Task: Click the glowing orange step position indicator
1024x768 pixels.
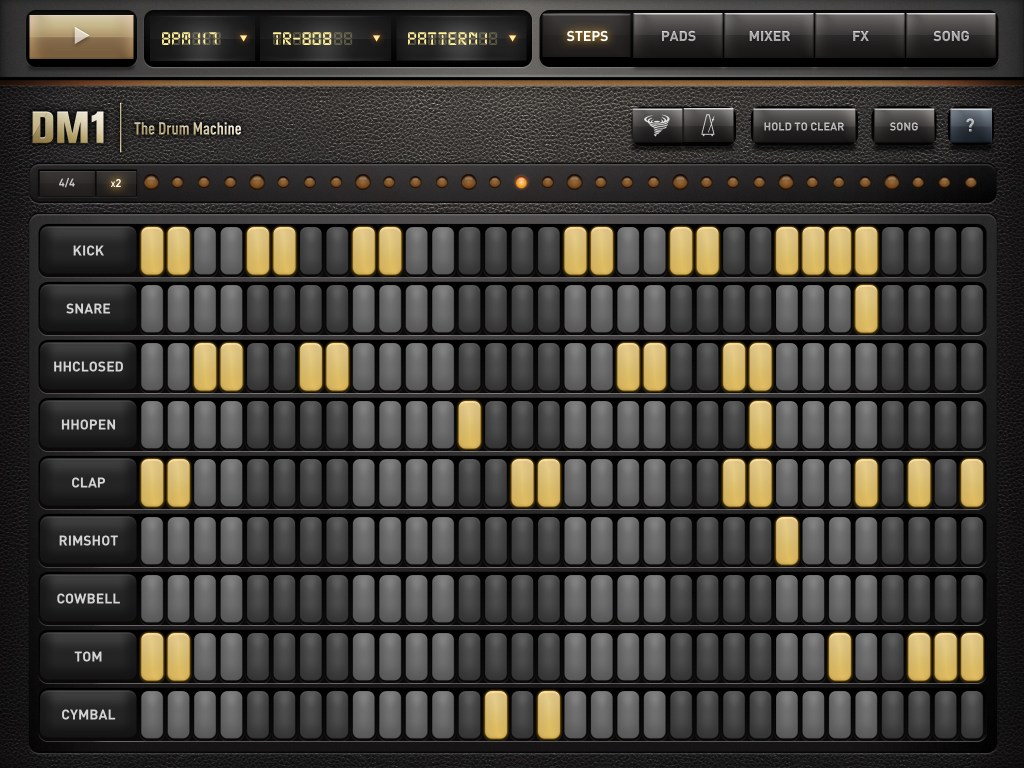Action: [521, 183]
